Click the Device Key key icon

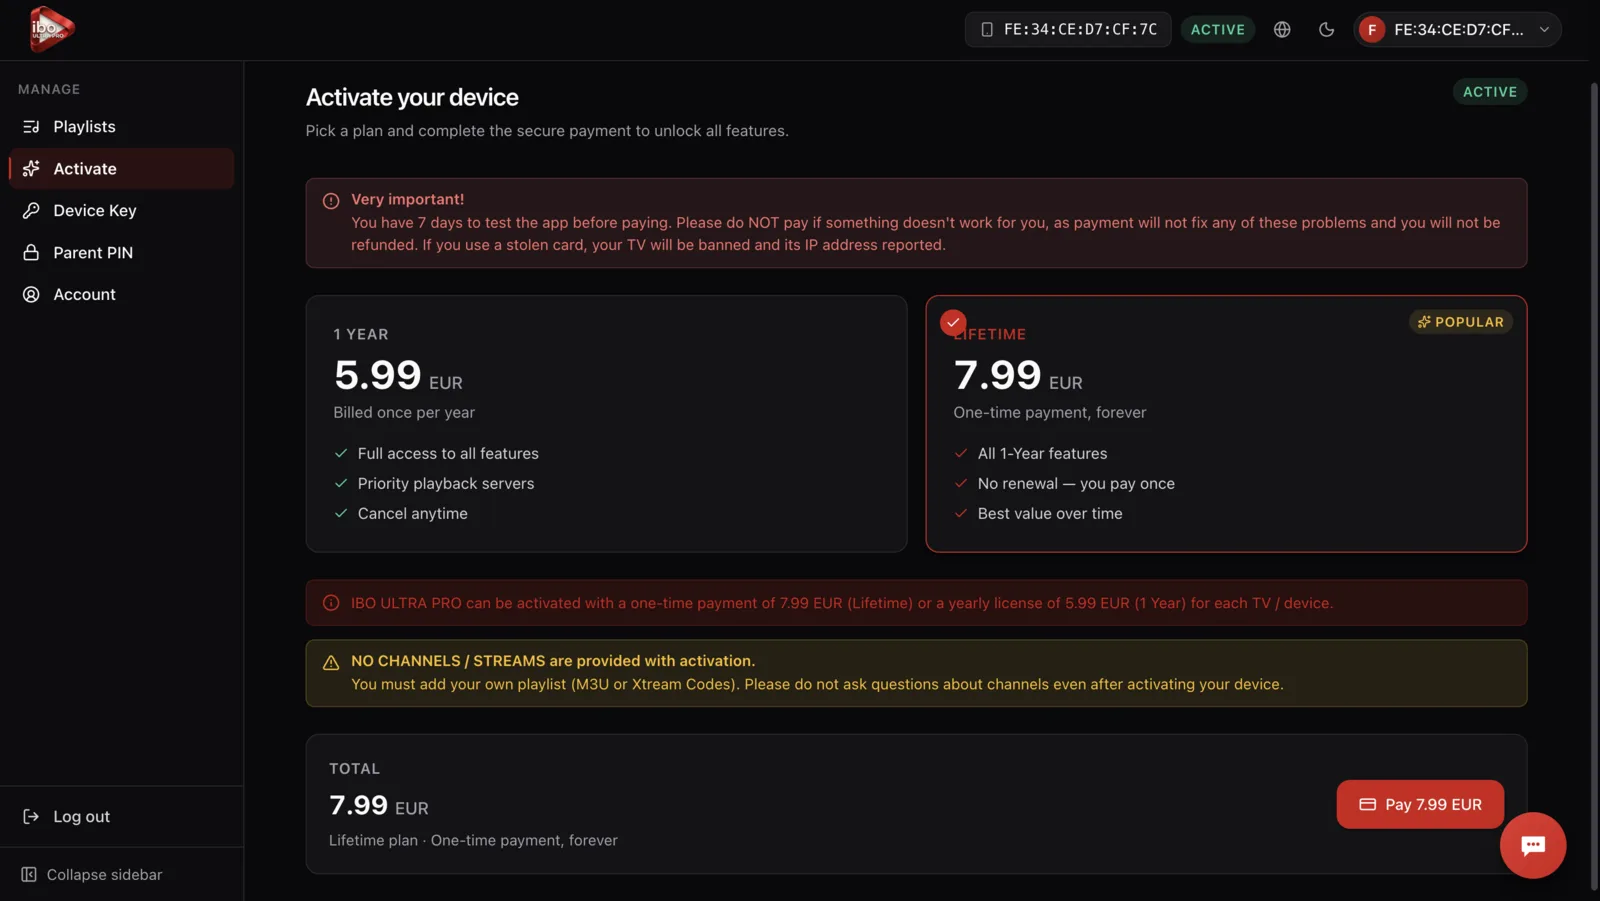(x=31, y=211)
